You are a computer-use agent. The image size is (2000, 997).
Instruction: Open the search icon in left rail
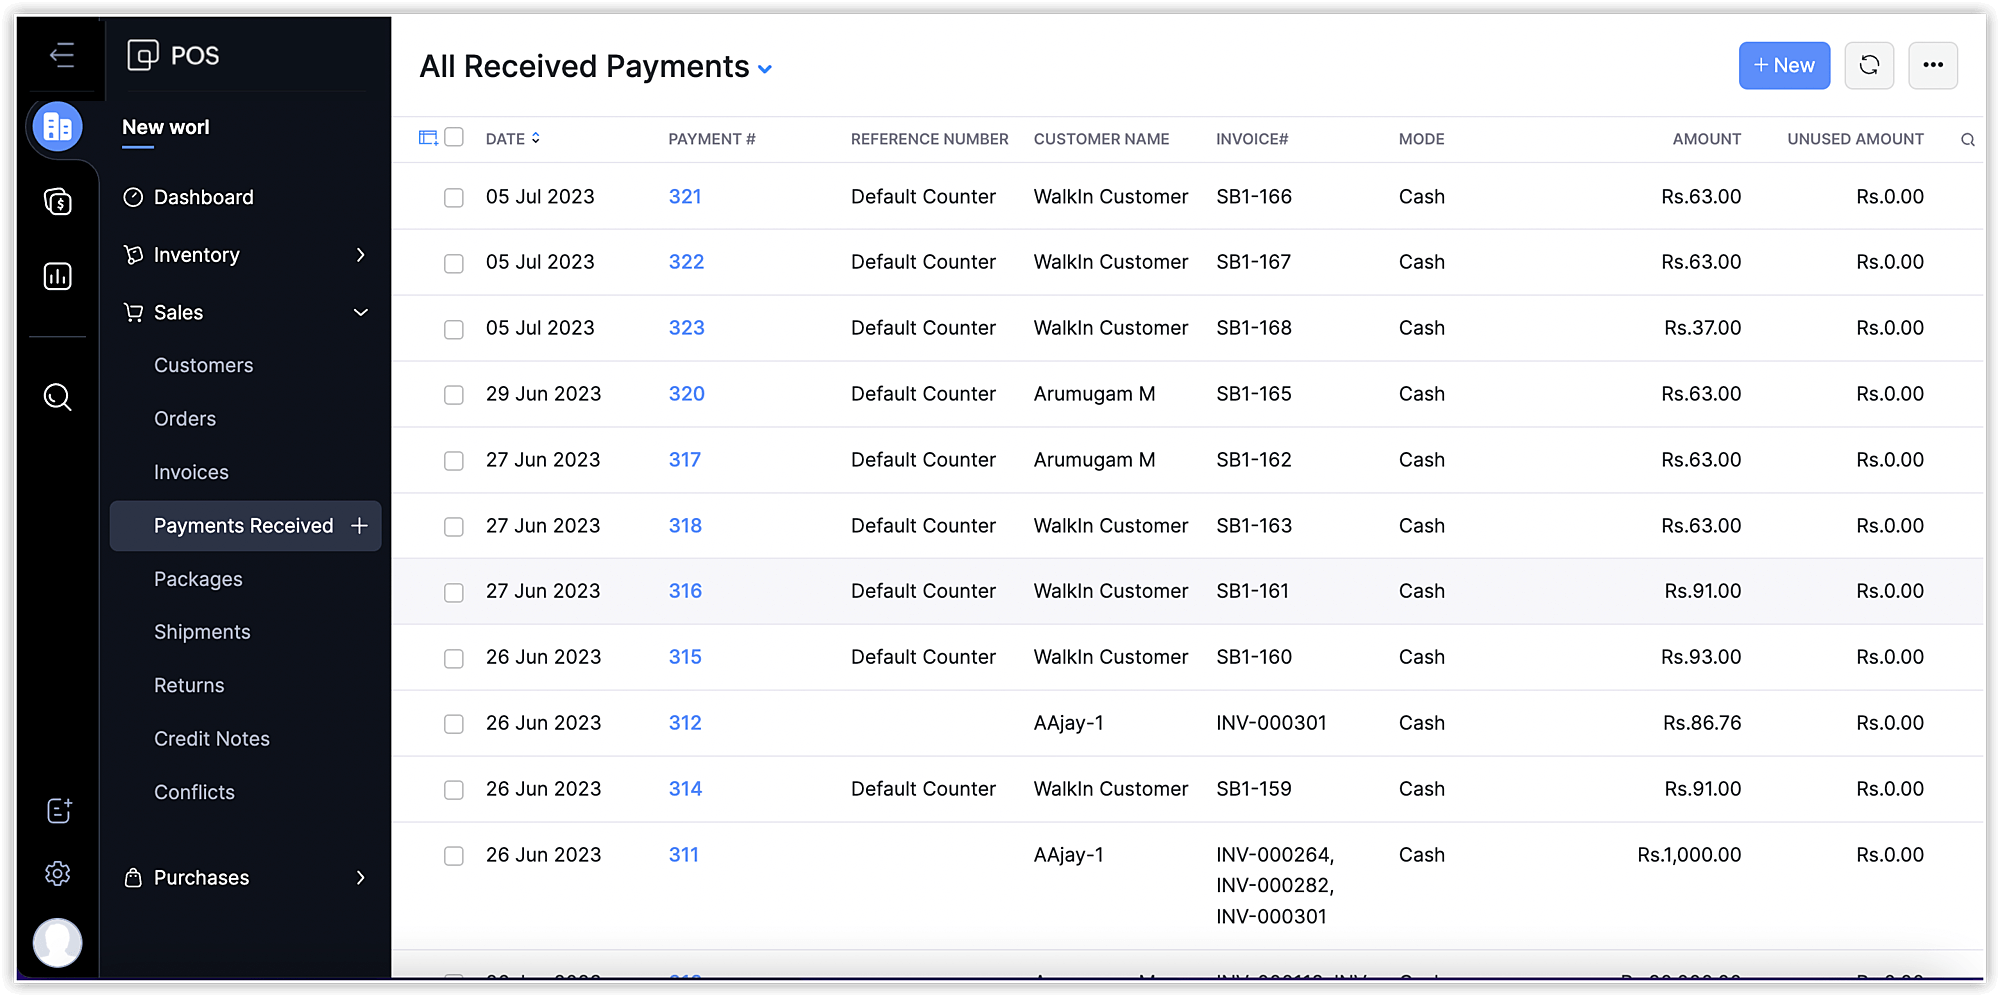[x=58, y=397]
